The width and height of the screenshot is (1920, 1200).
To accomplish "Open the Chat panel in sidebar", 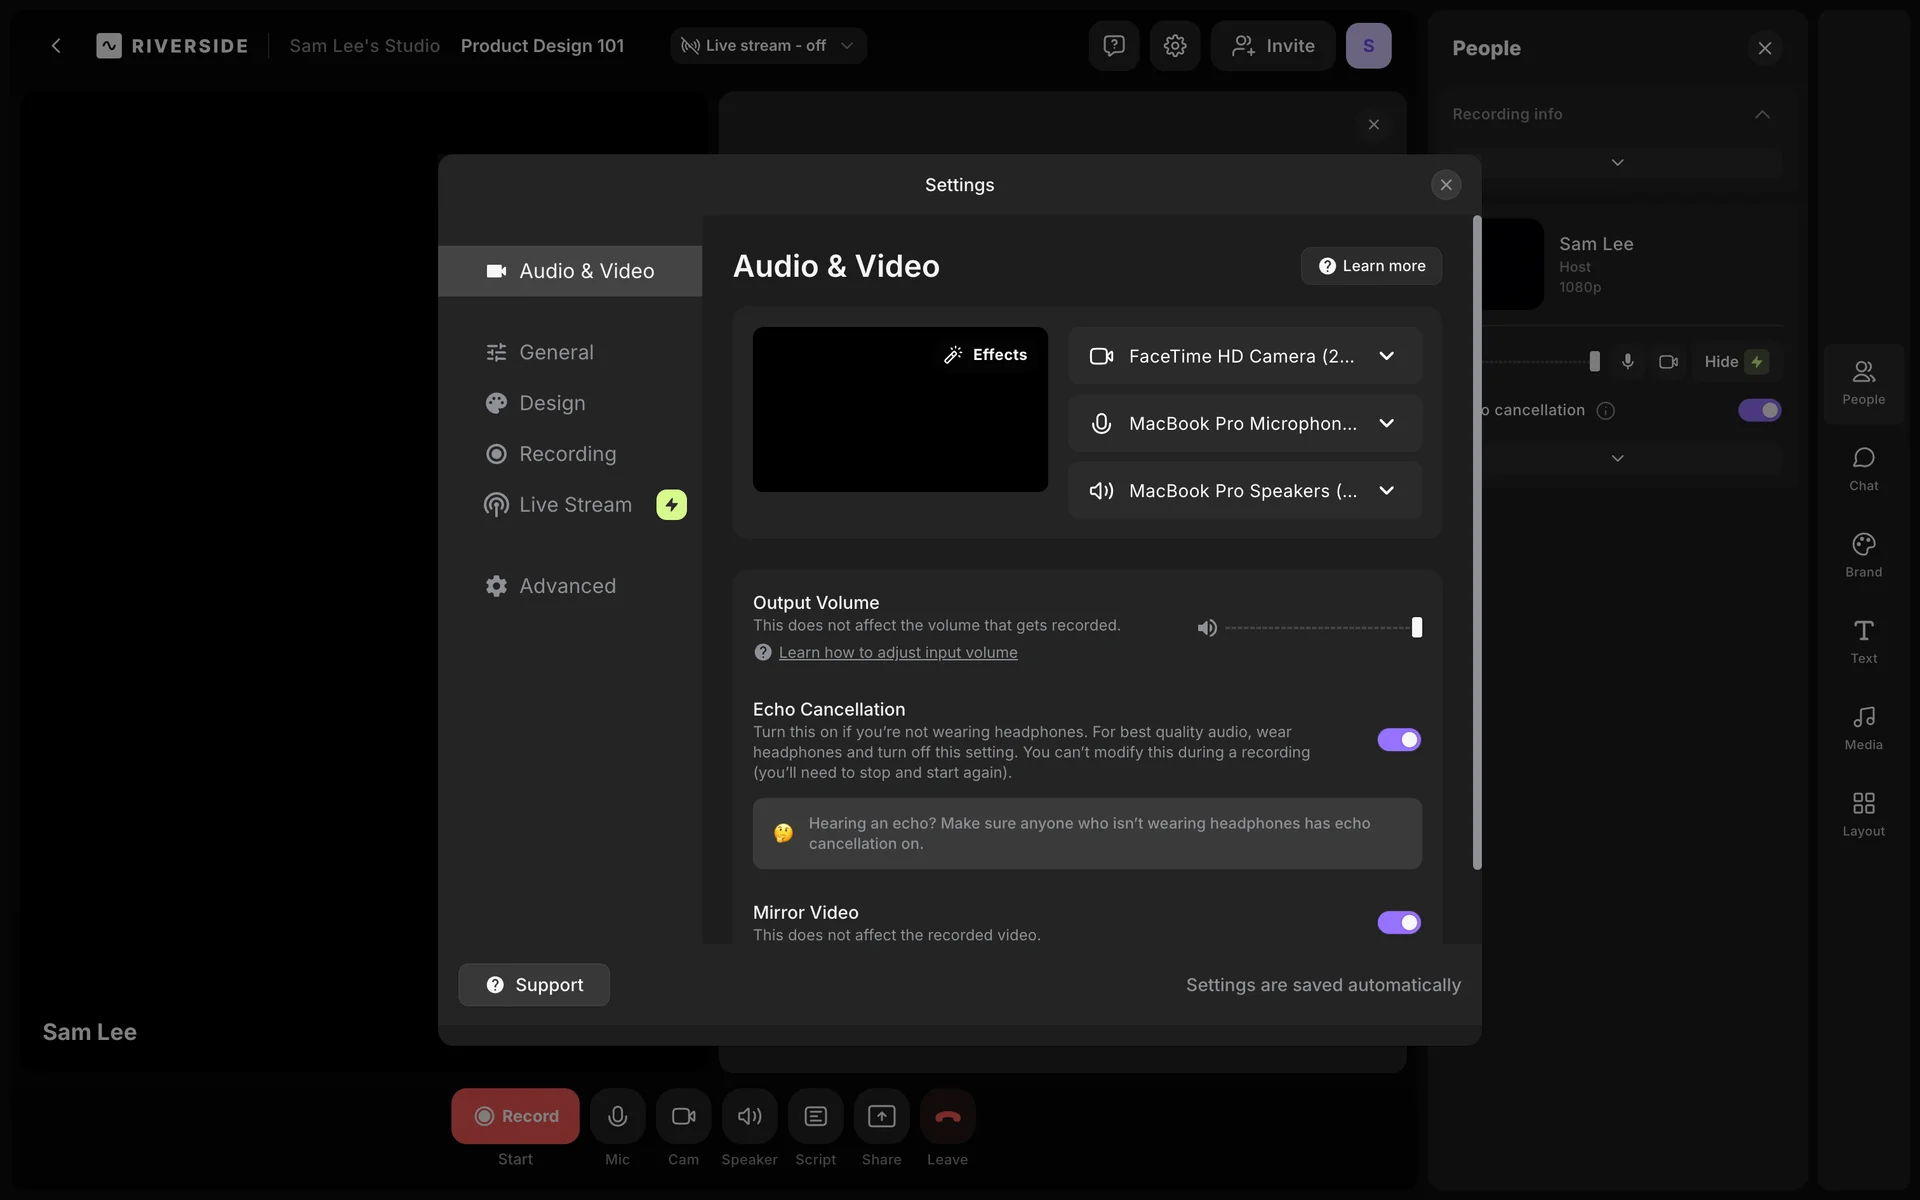I will 1863,468.
